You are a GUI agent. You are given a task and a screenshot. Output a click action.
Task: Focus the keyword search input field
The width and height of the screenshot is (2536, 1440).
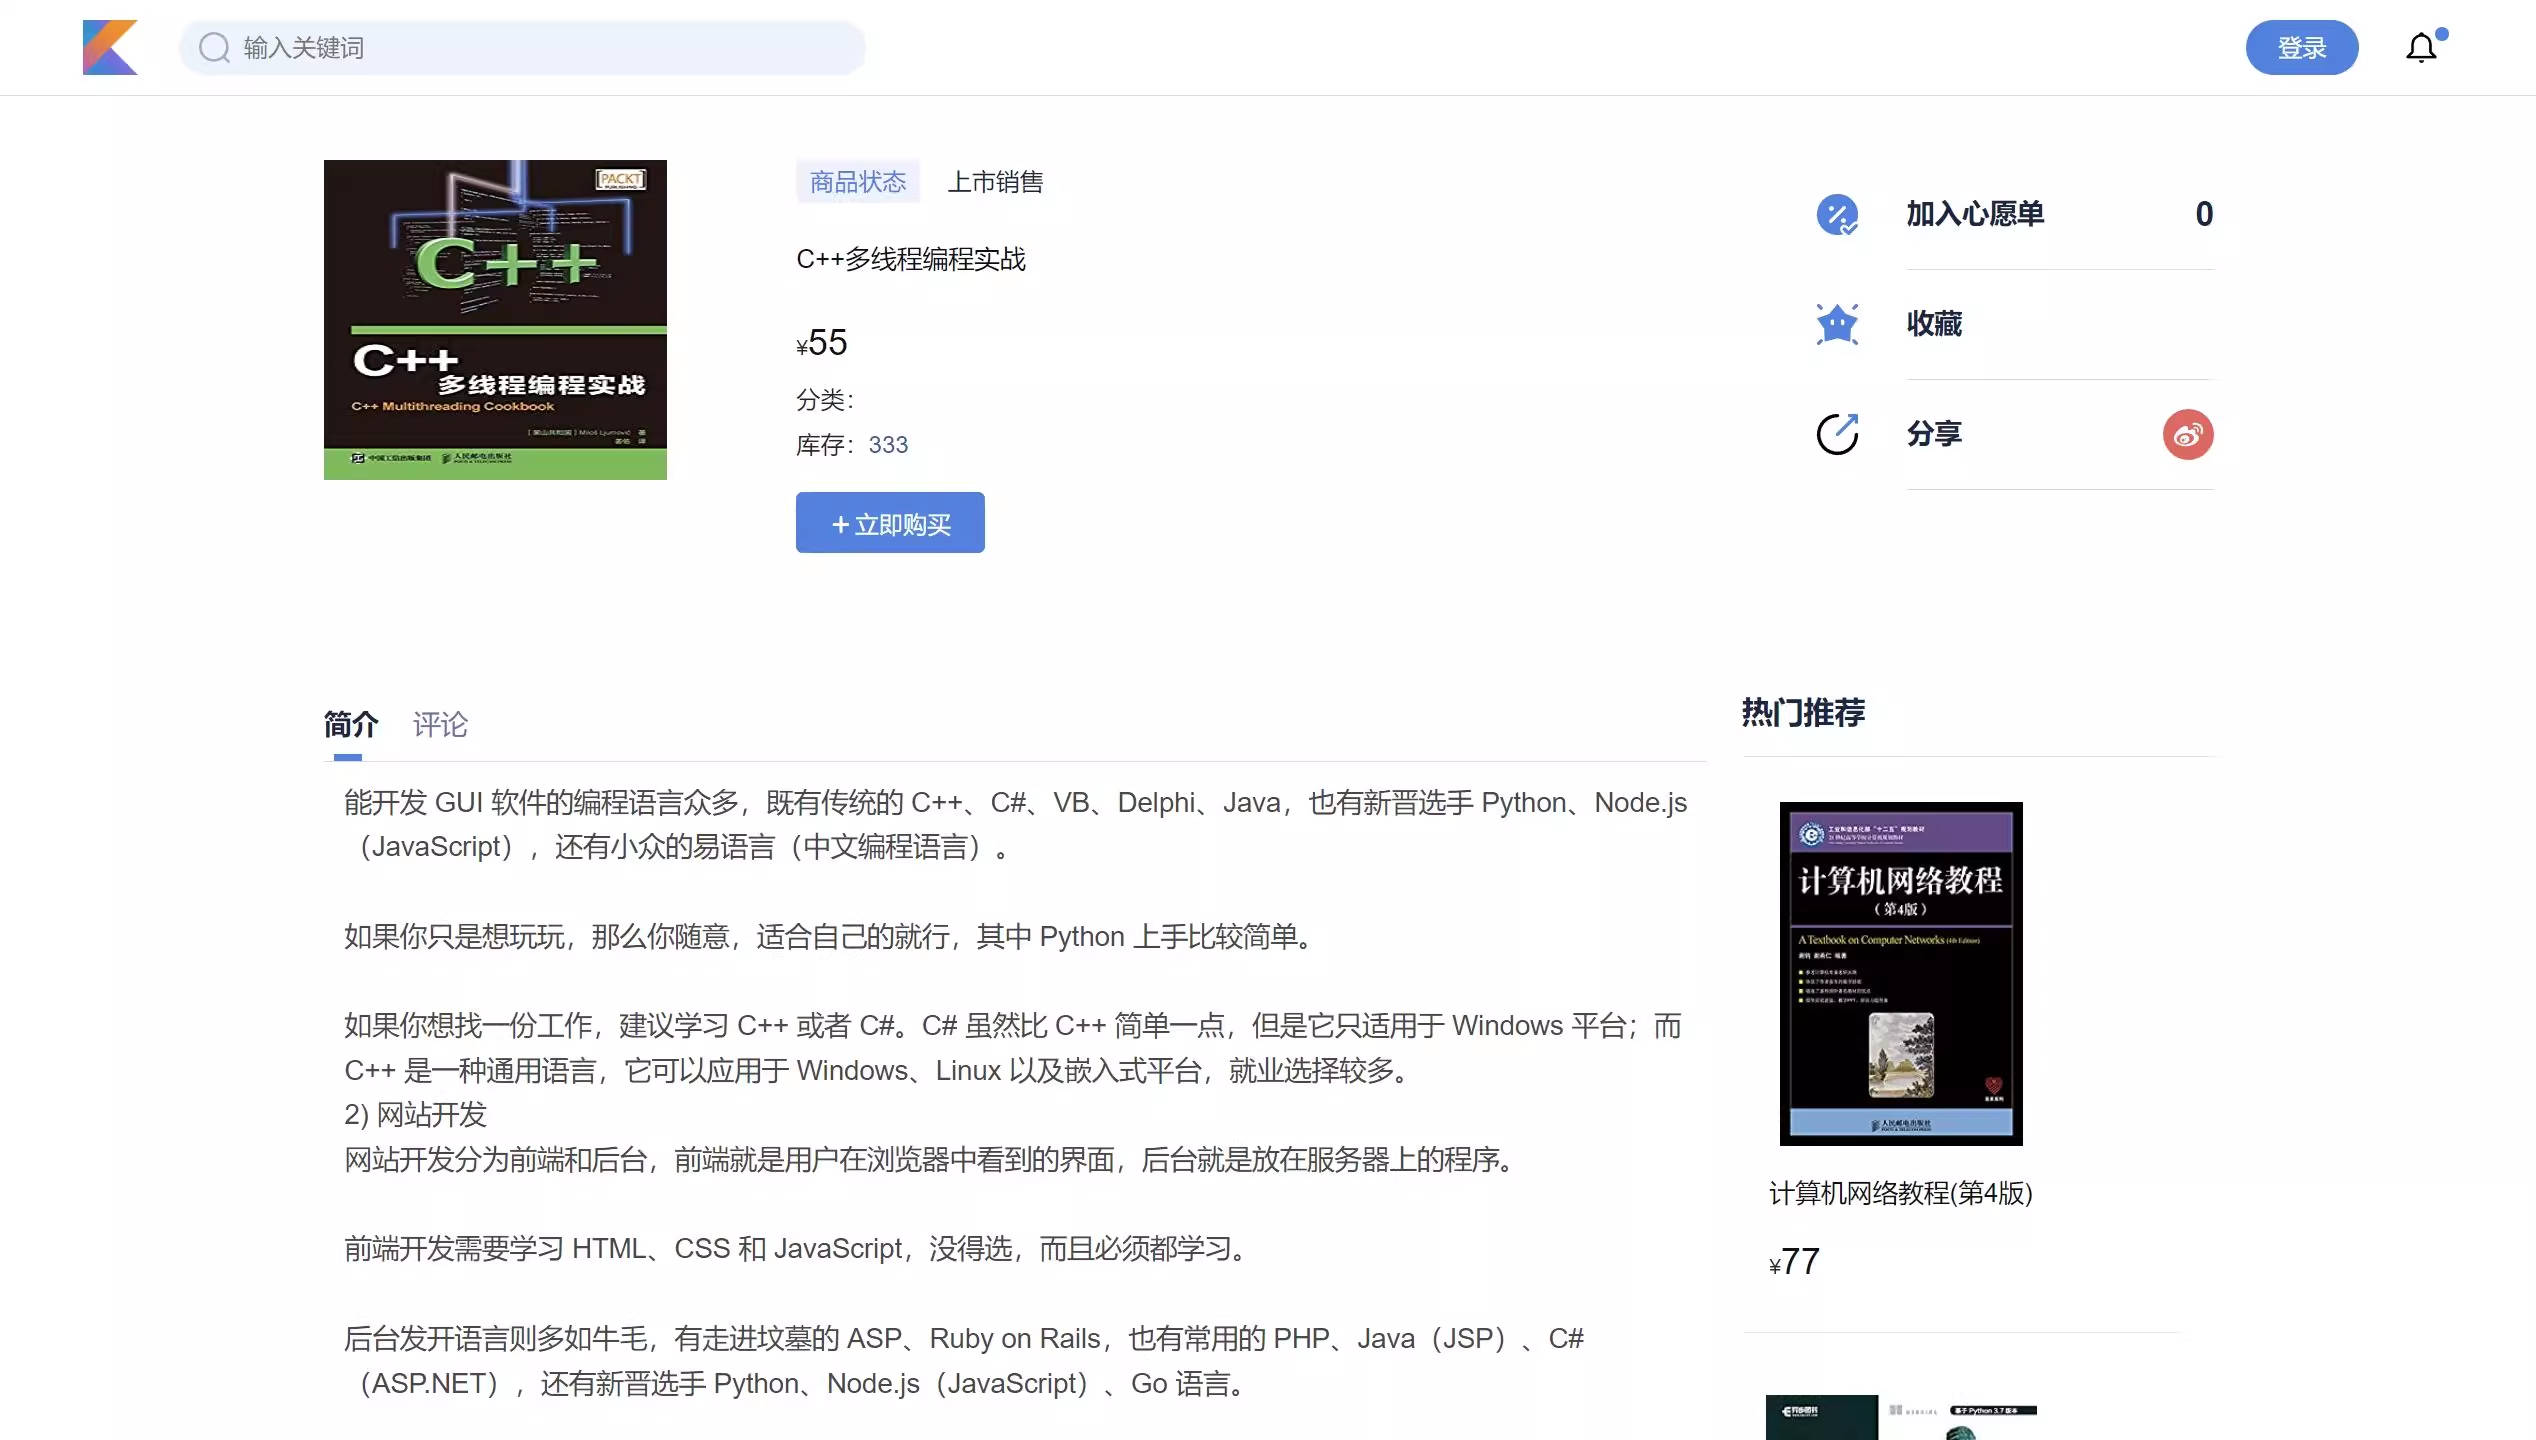click(x=522, y=47)
